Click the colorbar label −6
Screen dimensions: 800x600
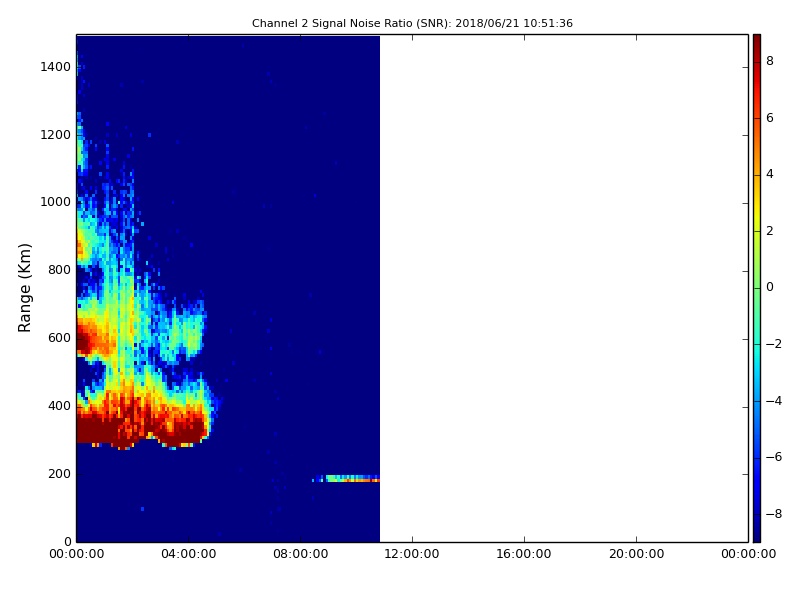[773, 457]
